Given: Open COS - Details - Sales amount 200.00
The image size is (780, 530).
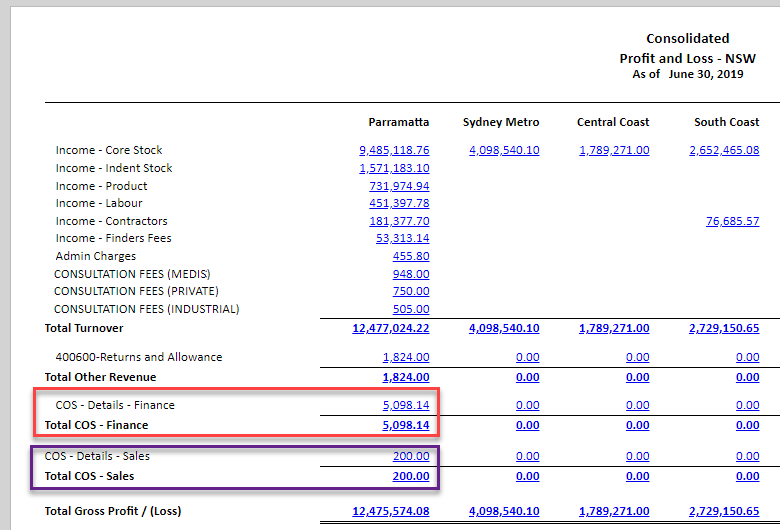Looking at the screenshot, I should click(x=411, y=456).
